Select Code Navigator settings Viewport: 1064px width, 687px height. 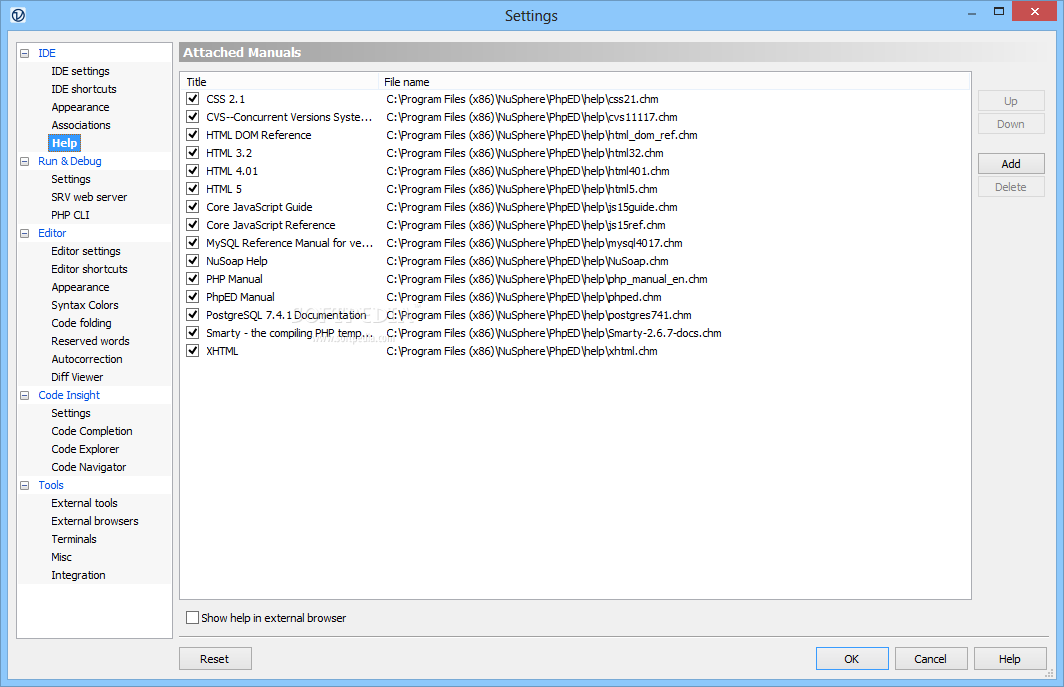point(88,467)
